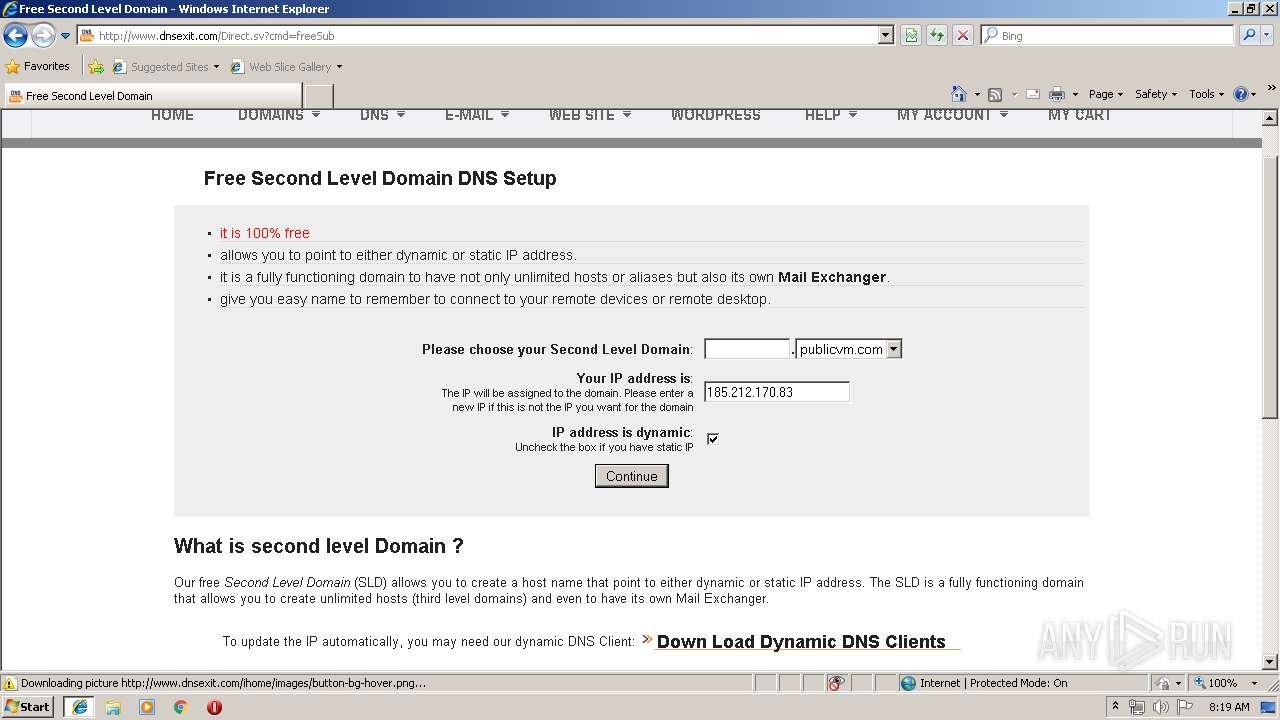Open Down Load Dynamic DNS Clients link

[x=801, y=642]
